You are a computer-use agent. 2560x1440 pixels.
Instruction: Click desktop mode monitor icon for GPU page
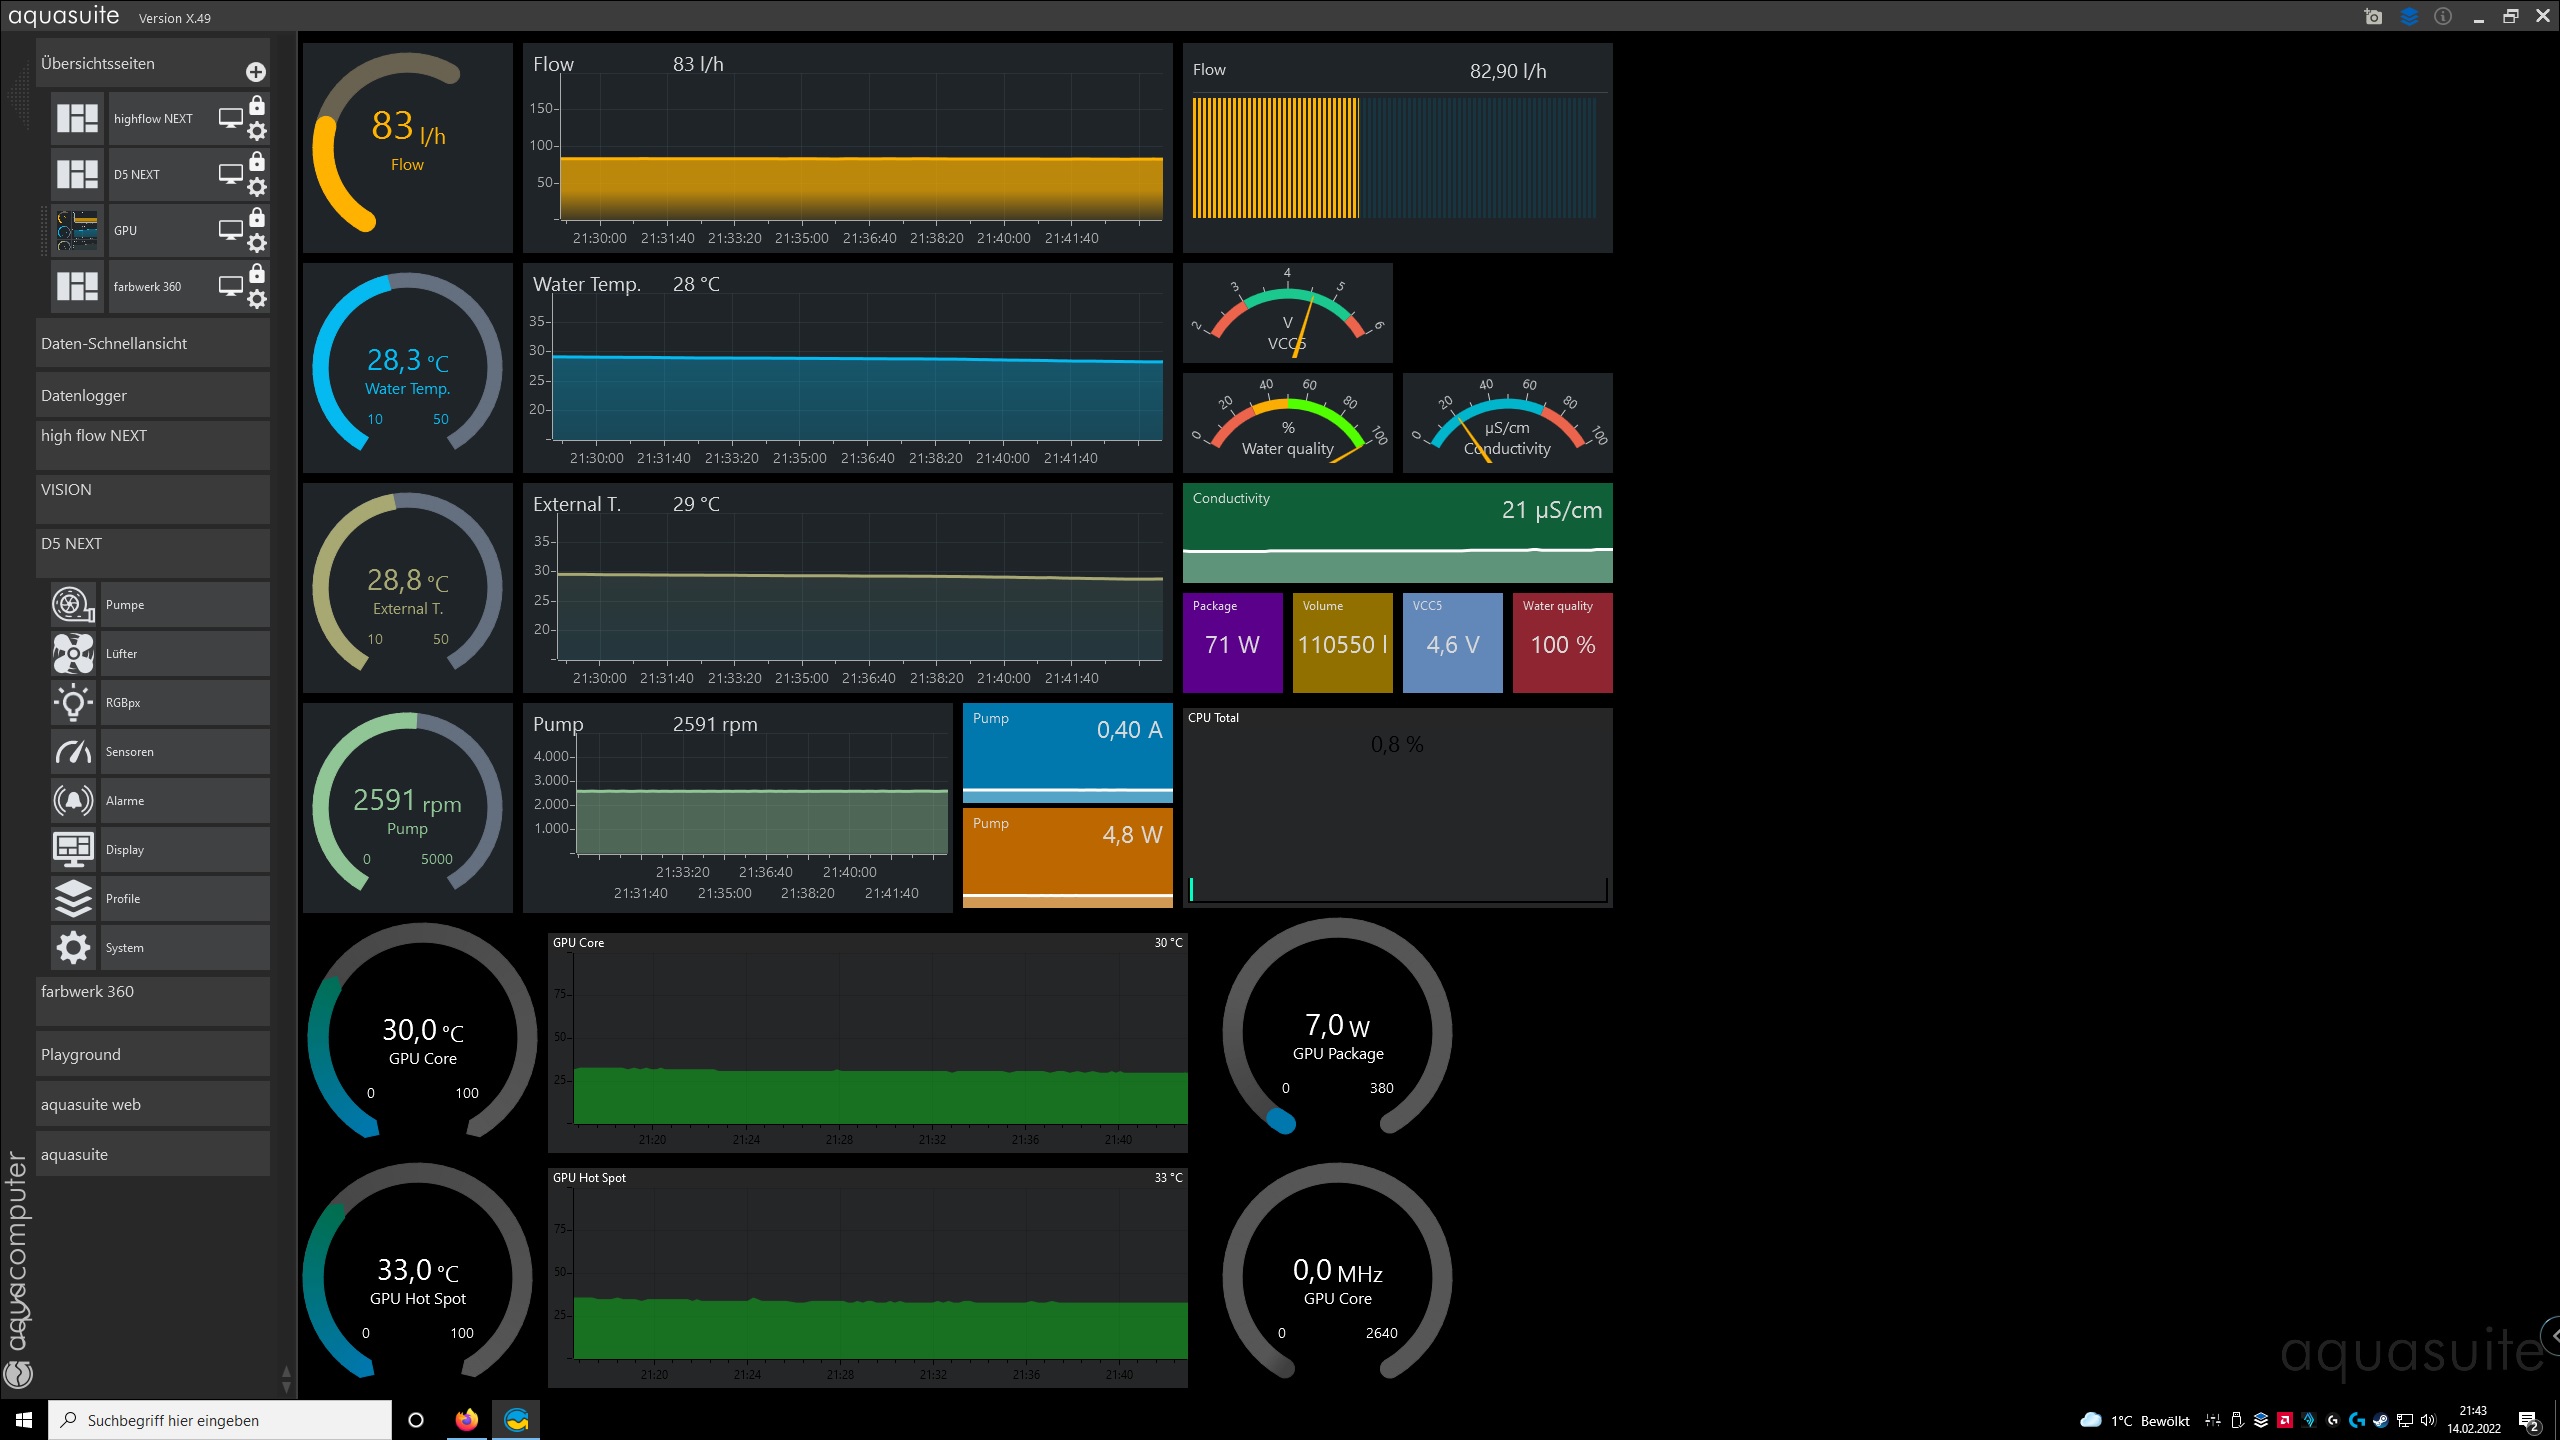tap(231, 230)
